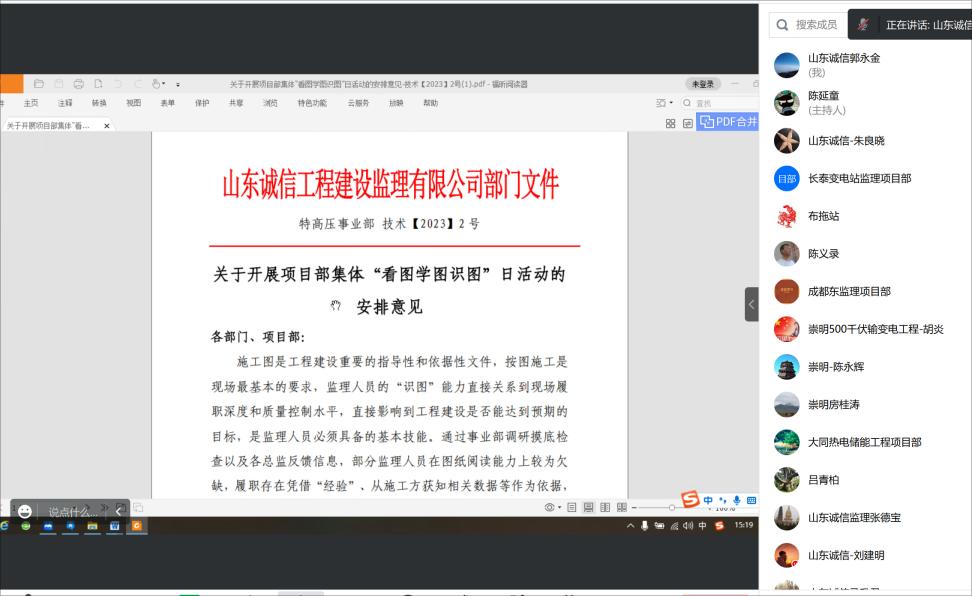
Task: Enable two-page facing view in the status bar
Action: (606, 505)
